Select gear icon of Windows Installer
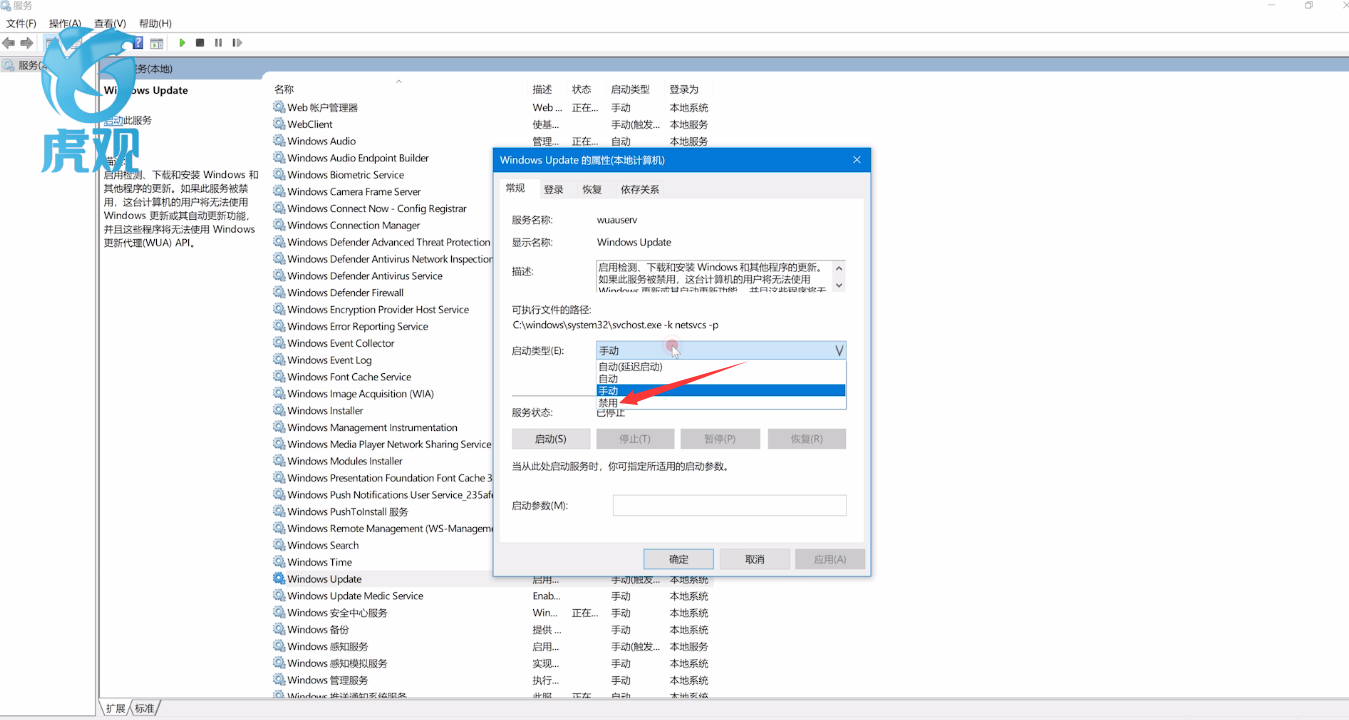The height and width of the screenshot is (720, 1349). (279, 411)
